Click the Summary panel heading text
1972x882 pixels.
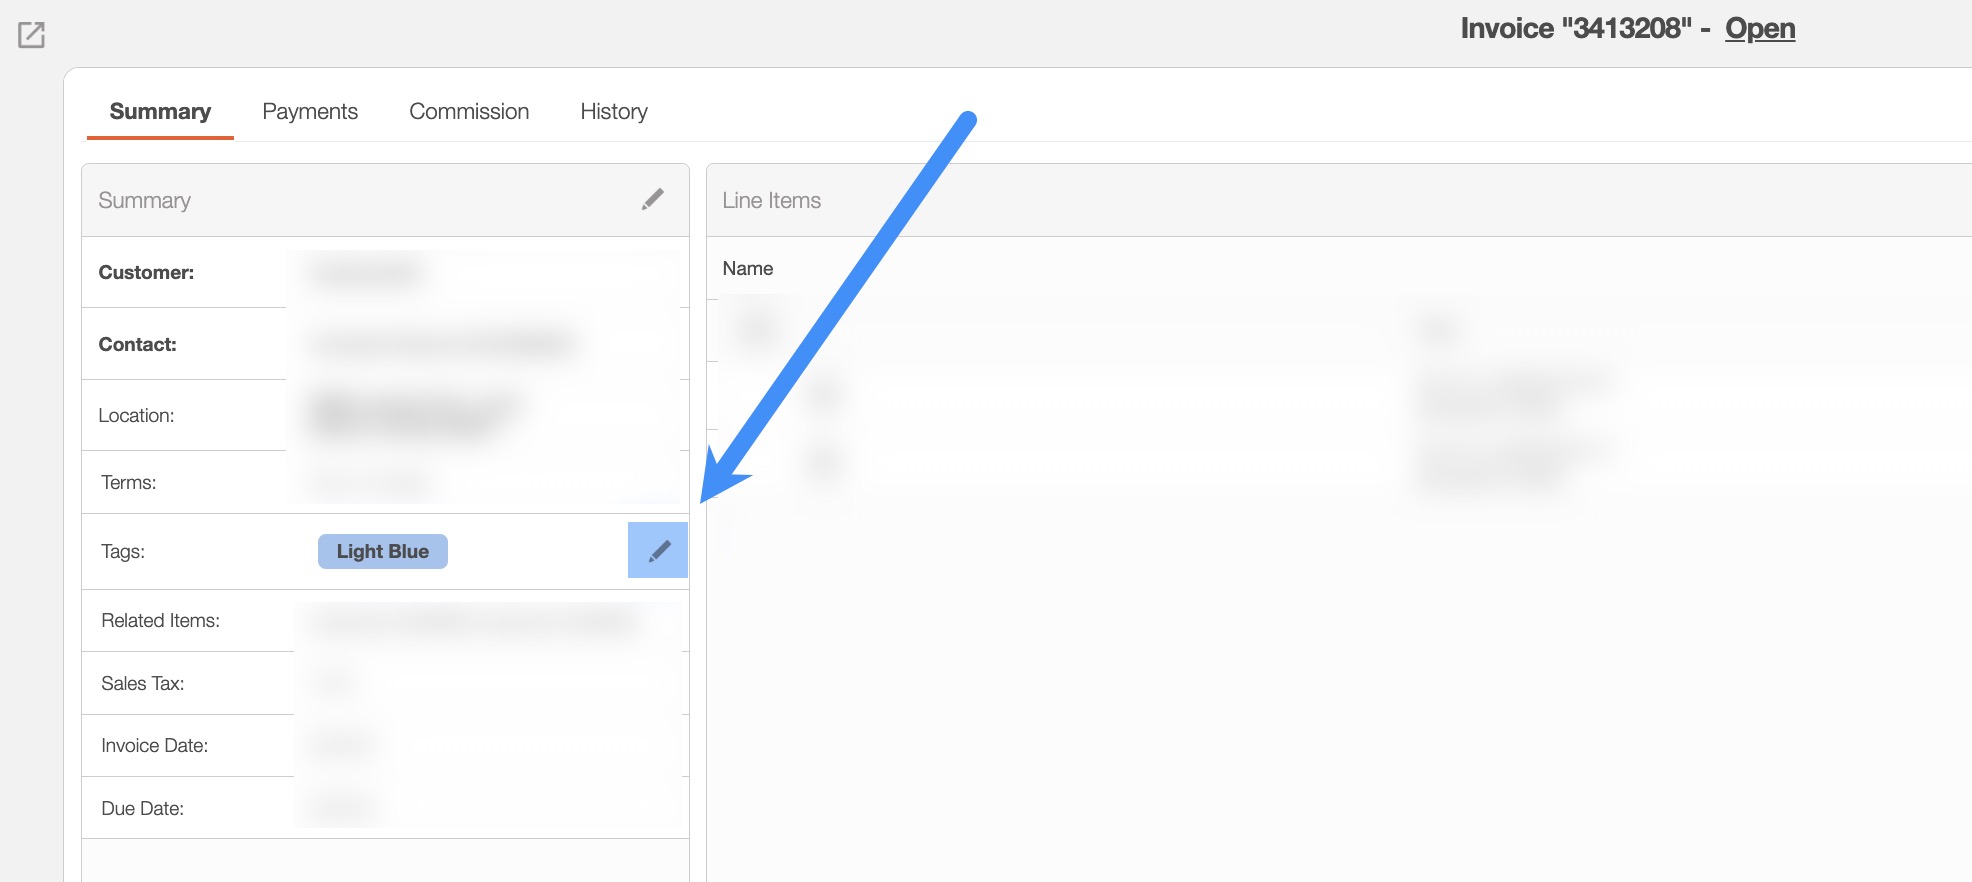[x=144, y=200]
